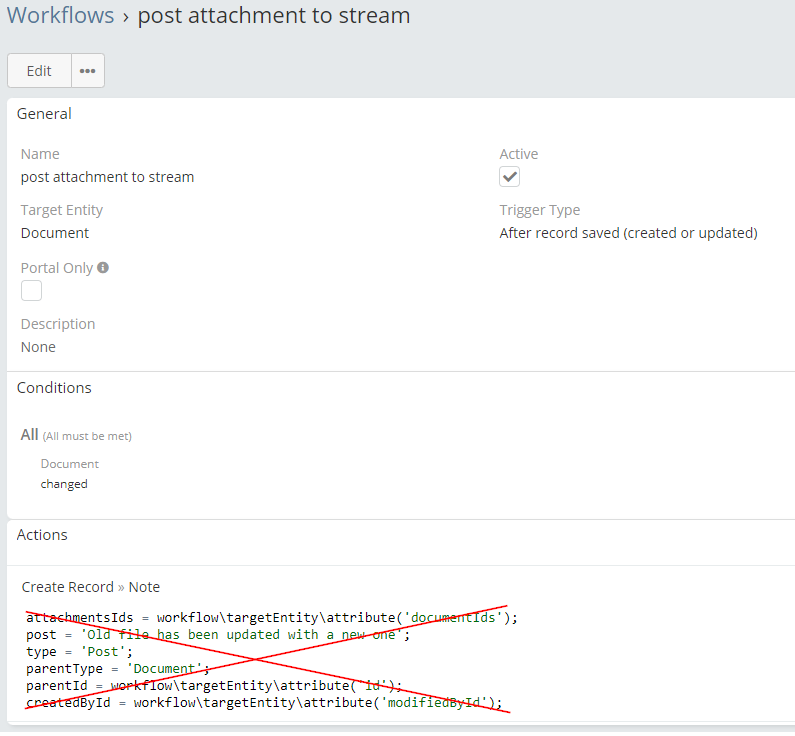
Task: Click the Portal Only info icon
Action: coord(103,268)
